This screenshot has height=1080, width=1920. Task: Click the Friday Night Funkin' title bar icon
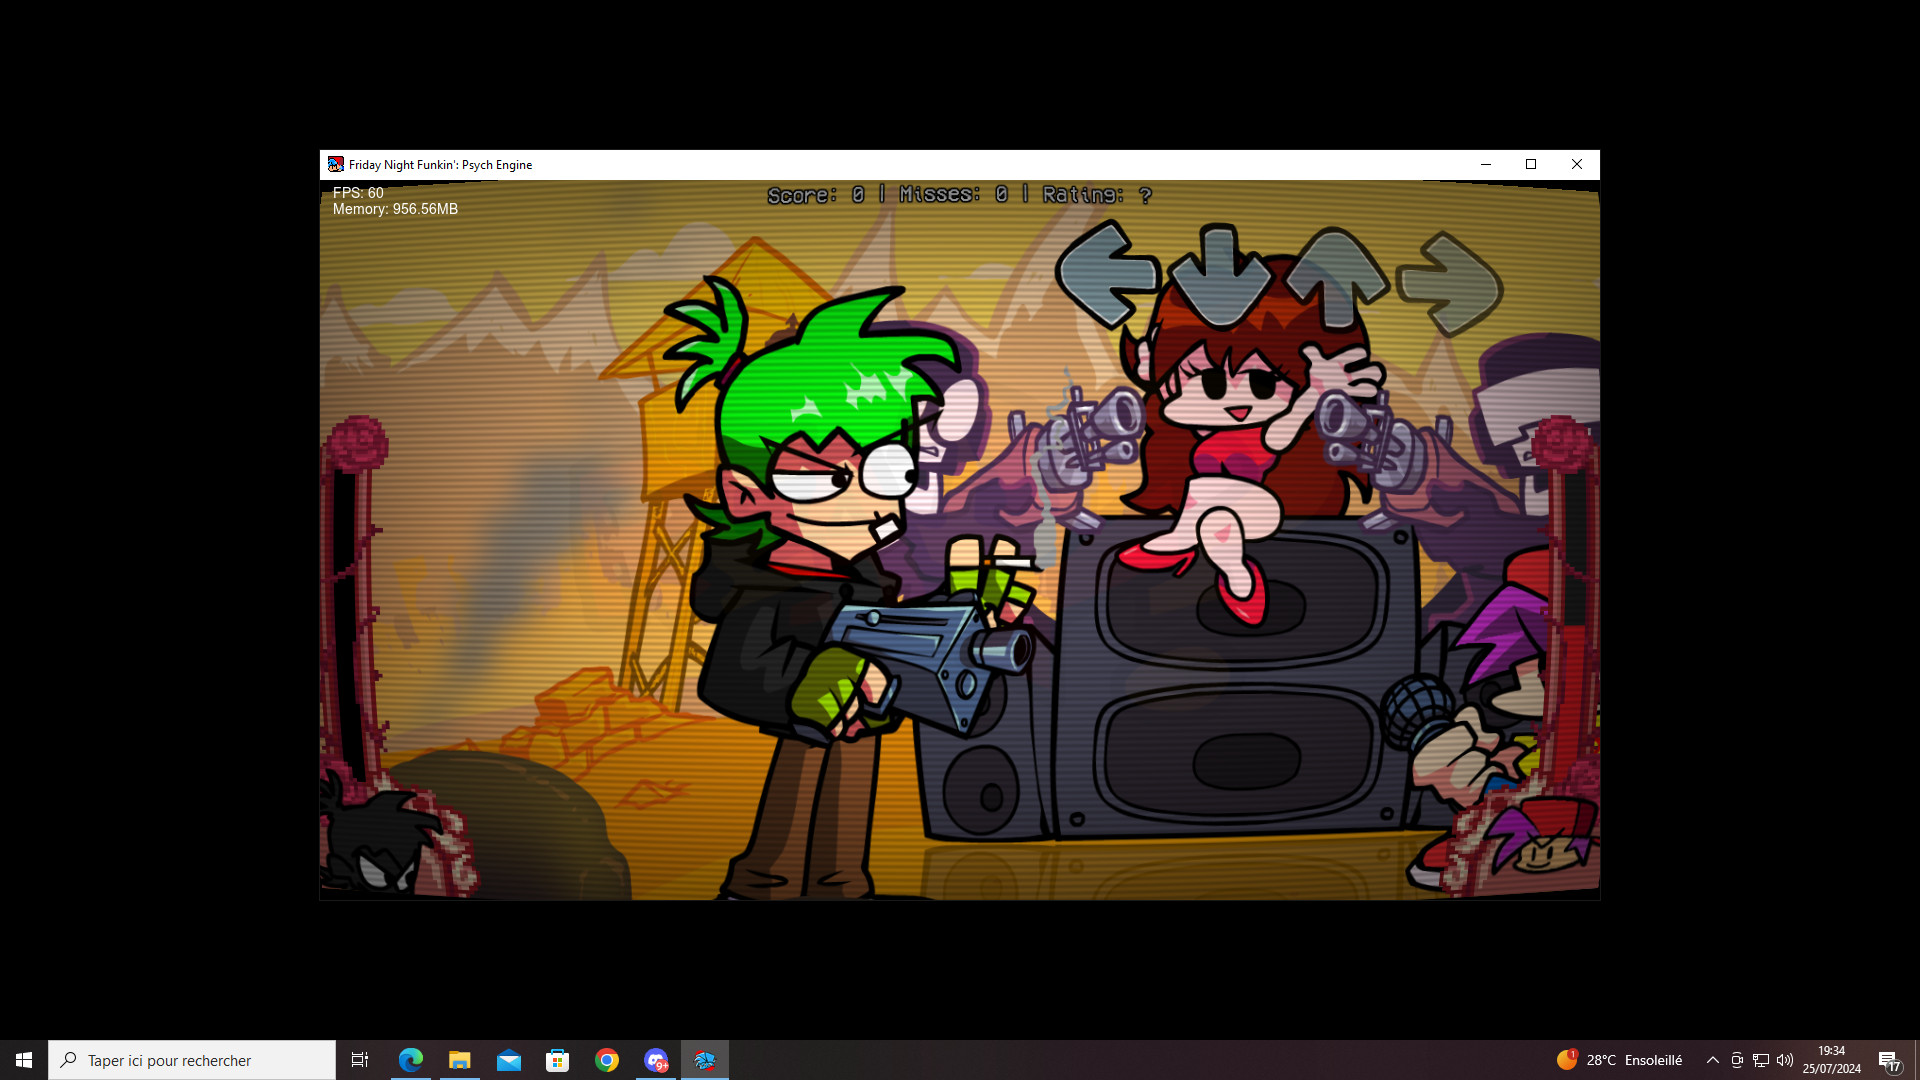click(336, 165)
